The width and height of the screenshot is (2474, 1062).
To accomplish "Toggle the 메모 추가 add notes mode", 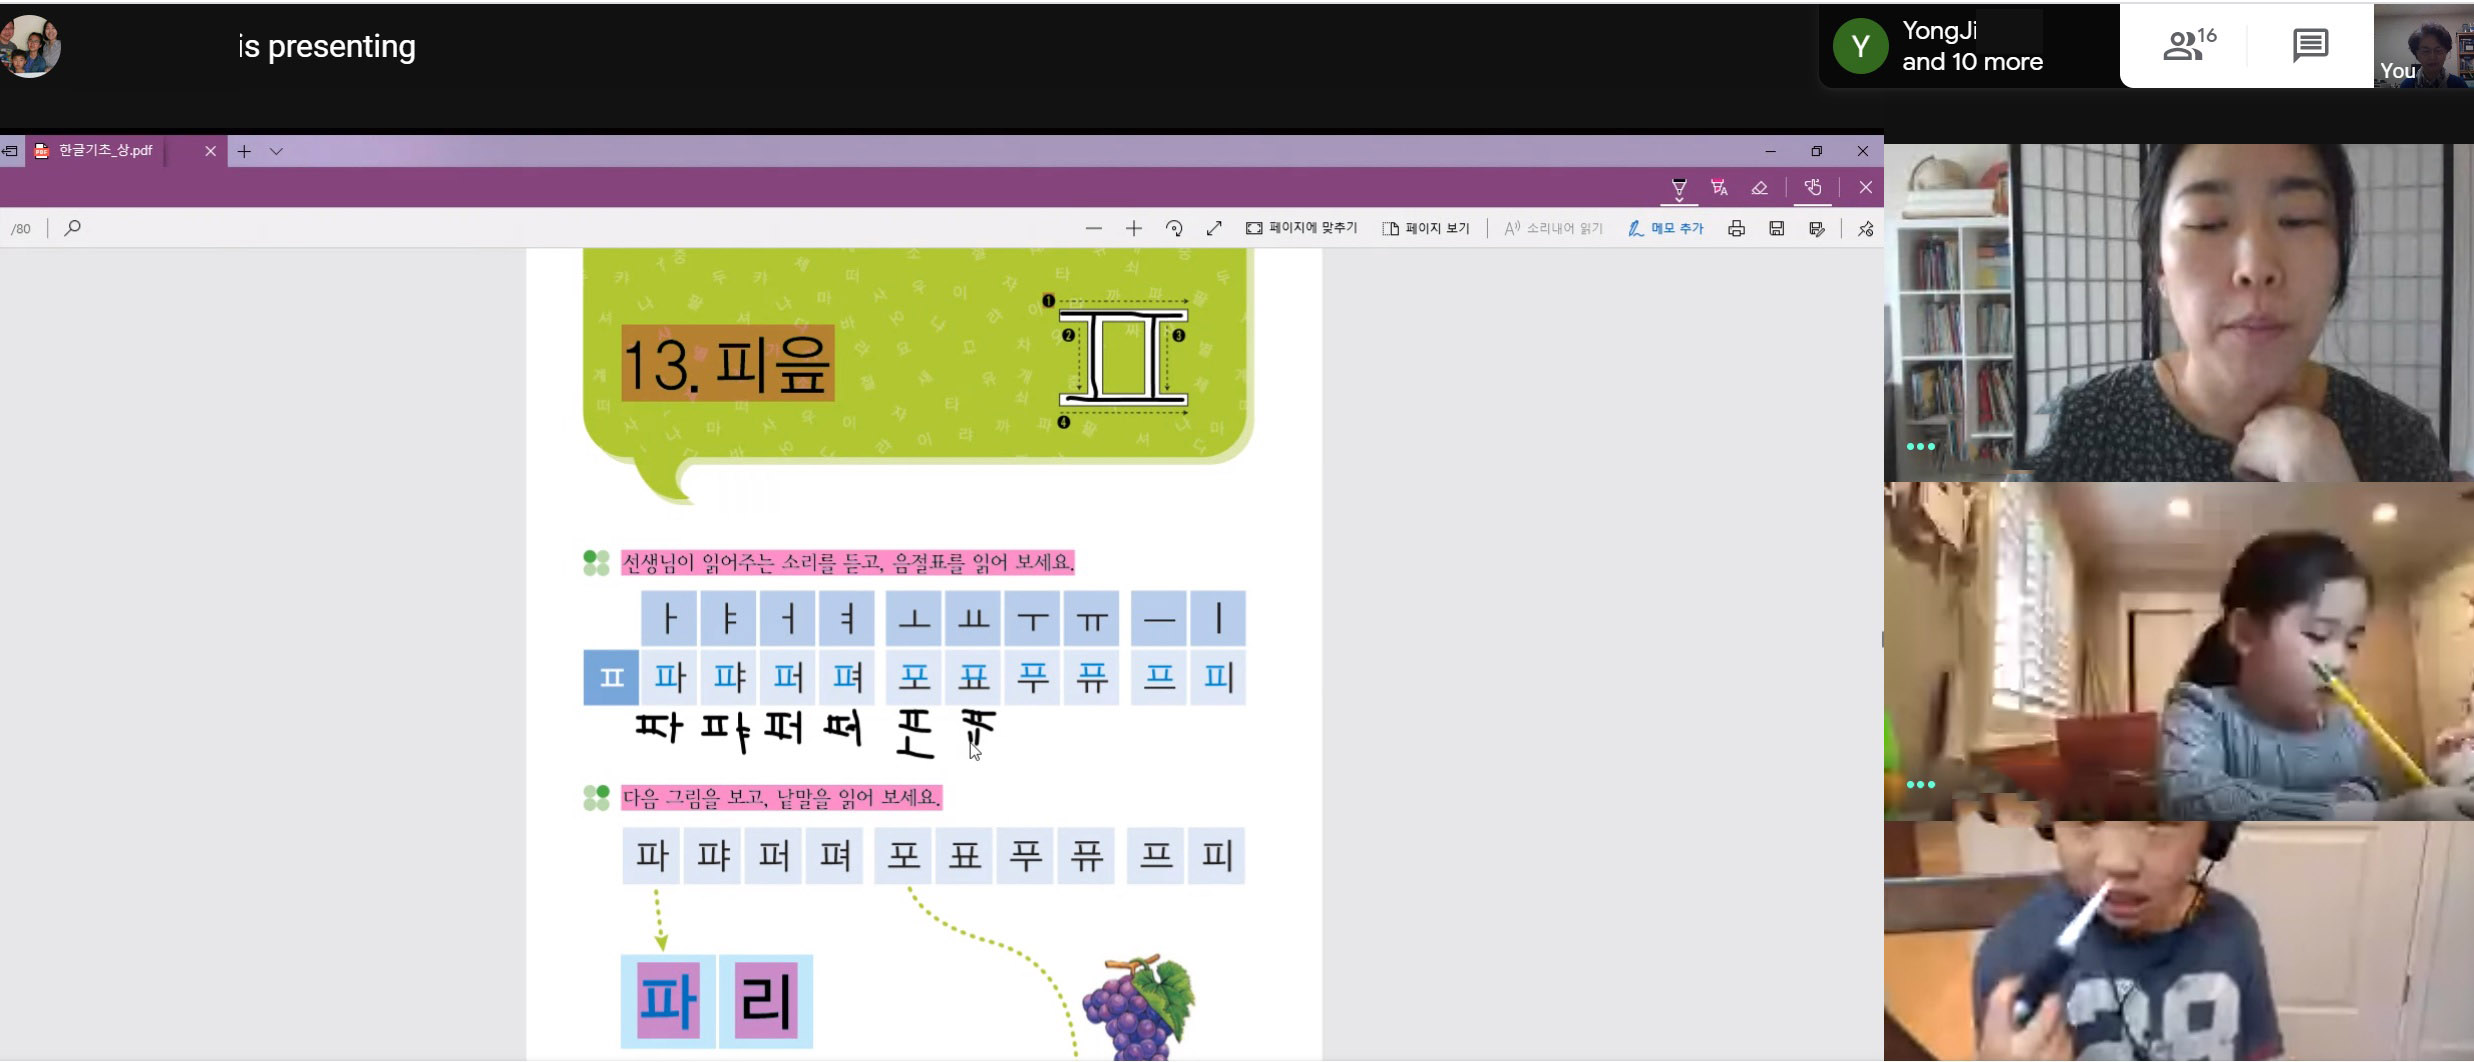I will click(1665, 229).
